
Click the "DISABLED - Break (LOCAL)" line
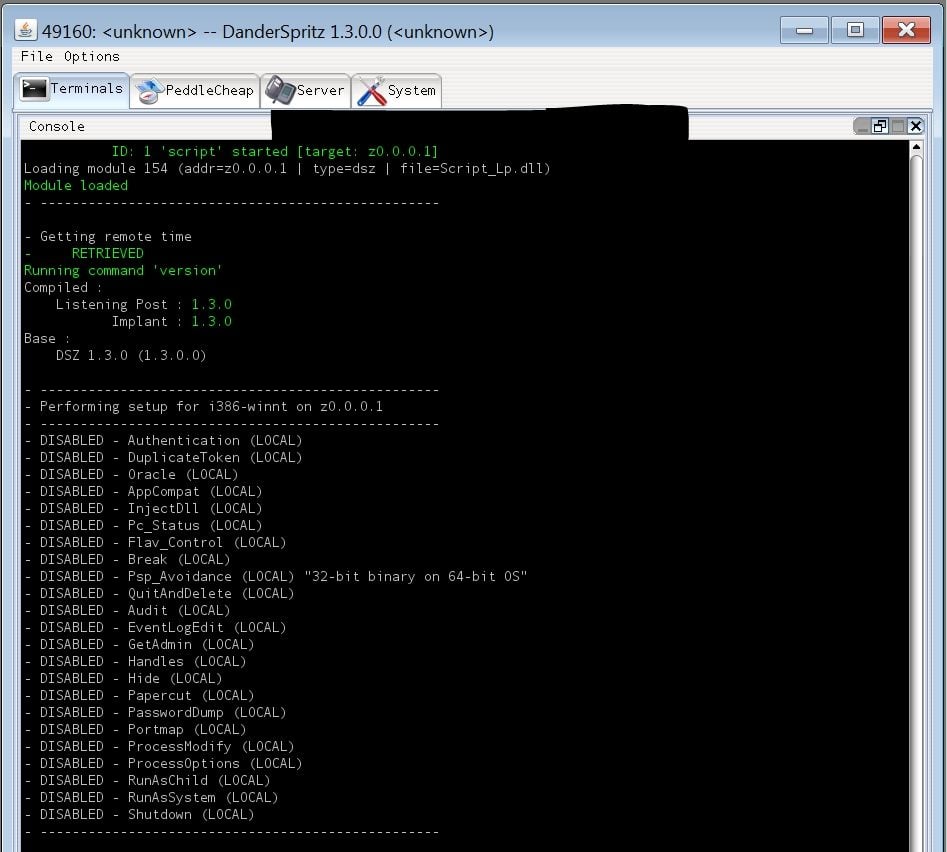pos(127,559)
